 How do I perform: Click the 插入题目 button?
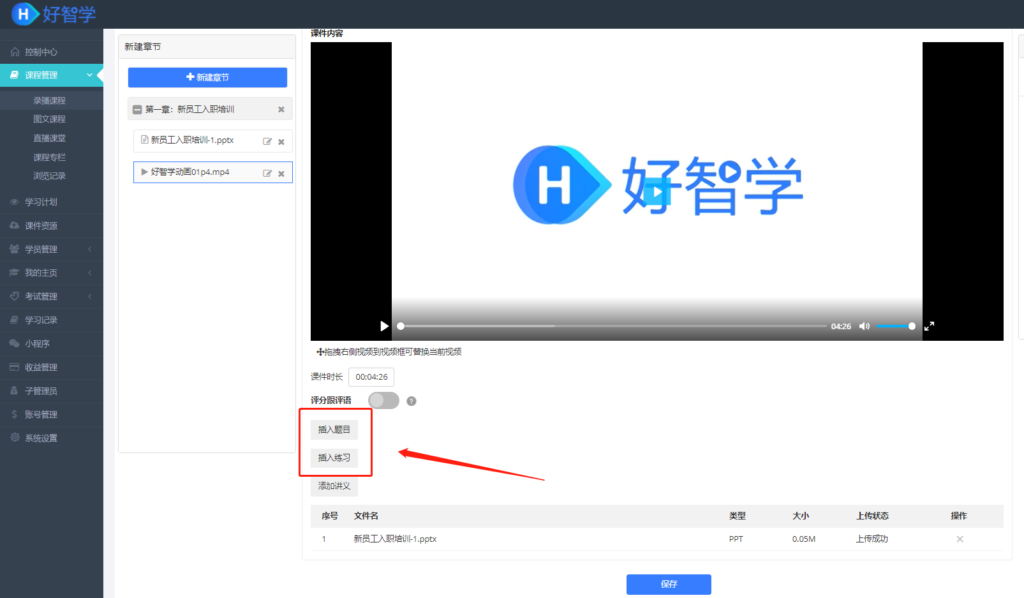coord(334,429)
